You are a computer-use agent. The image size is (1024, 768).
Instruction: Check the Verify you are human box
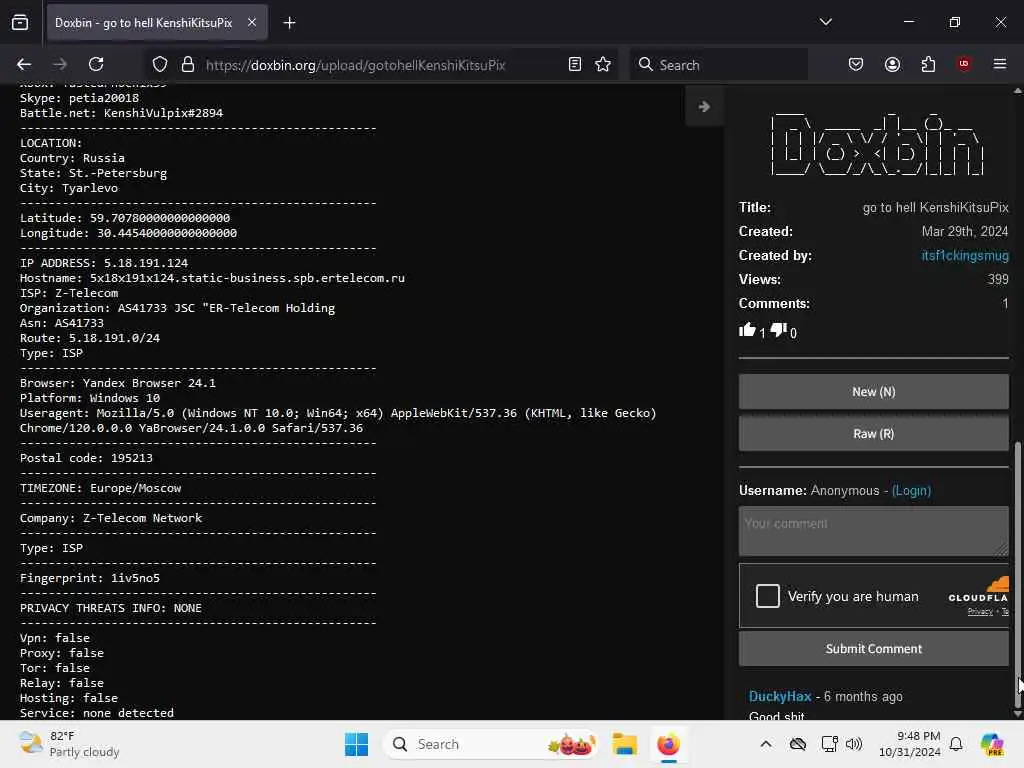pyautogui.click(x=767, y=596)
